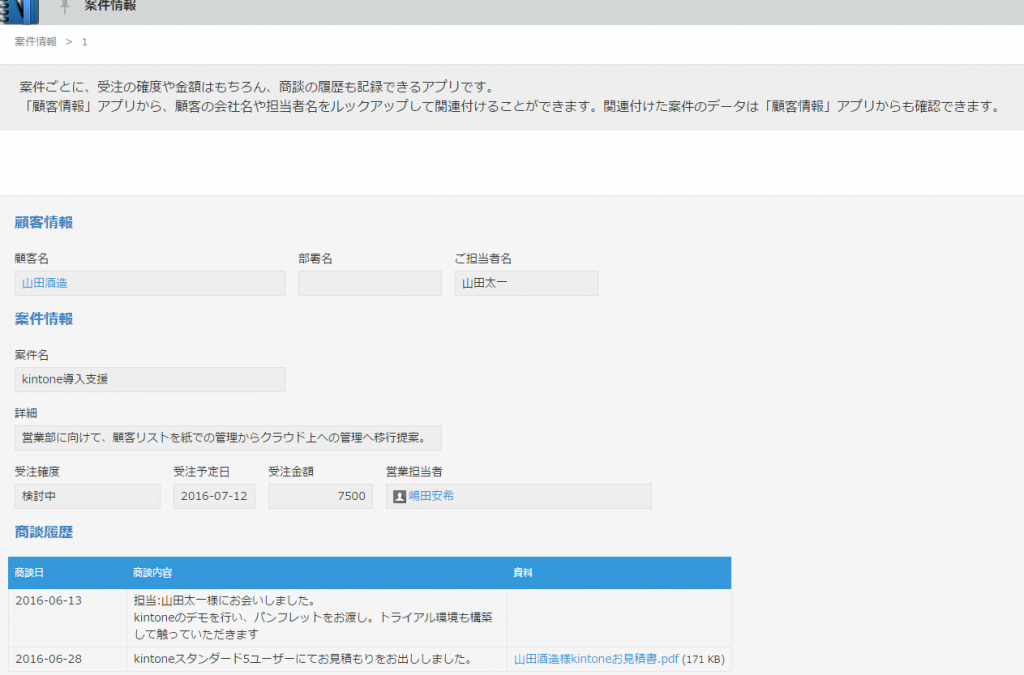Click the user avatar icon beside 嶋田安希
This screenshot has height=675, width=1024.
(x=399, y=497)
